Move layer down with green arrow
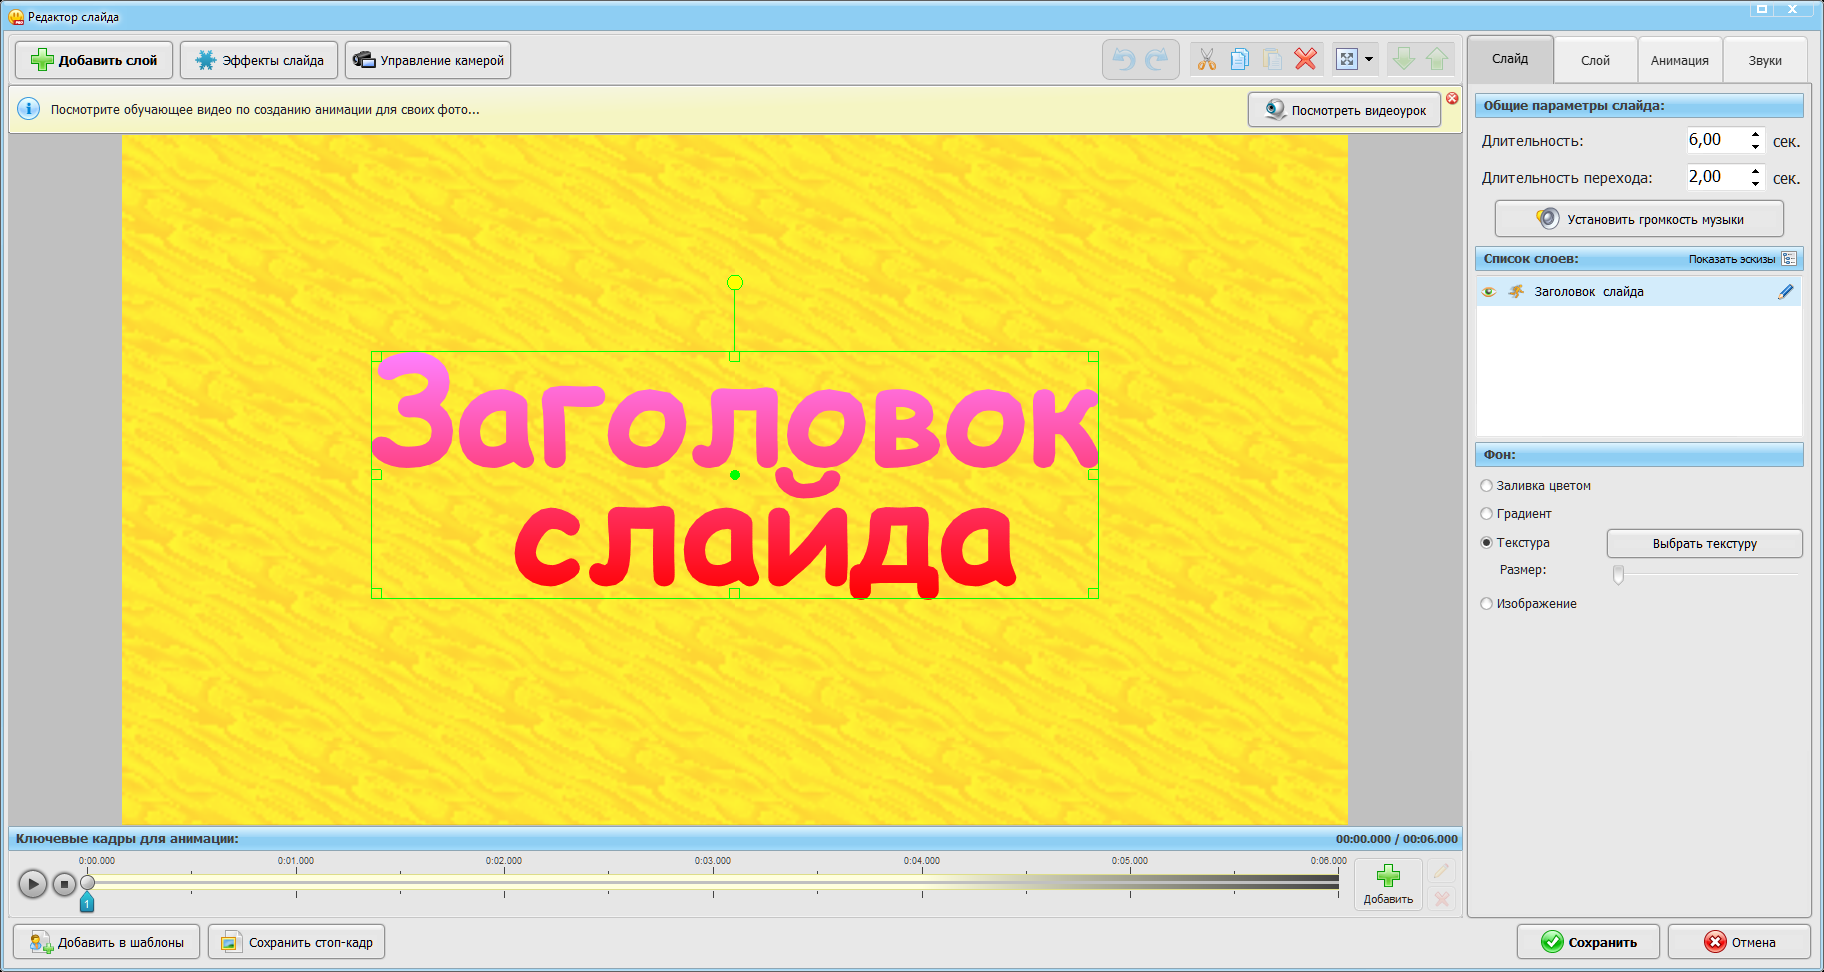The width and height of the screenshot is (1824, 972). (x=1404, y=60)
